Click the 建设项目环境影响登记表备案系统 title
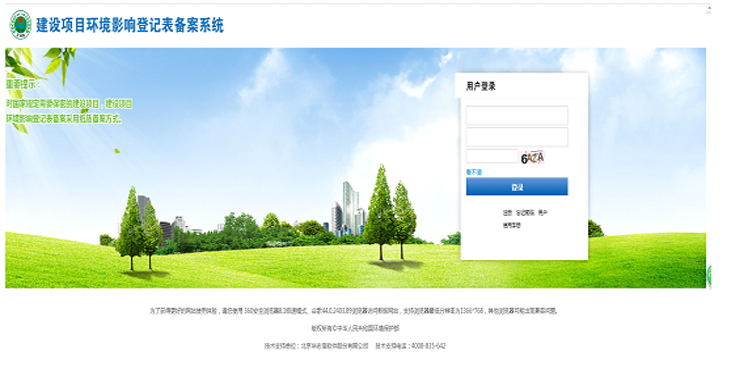 (x=130, y=25)
